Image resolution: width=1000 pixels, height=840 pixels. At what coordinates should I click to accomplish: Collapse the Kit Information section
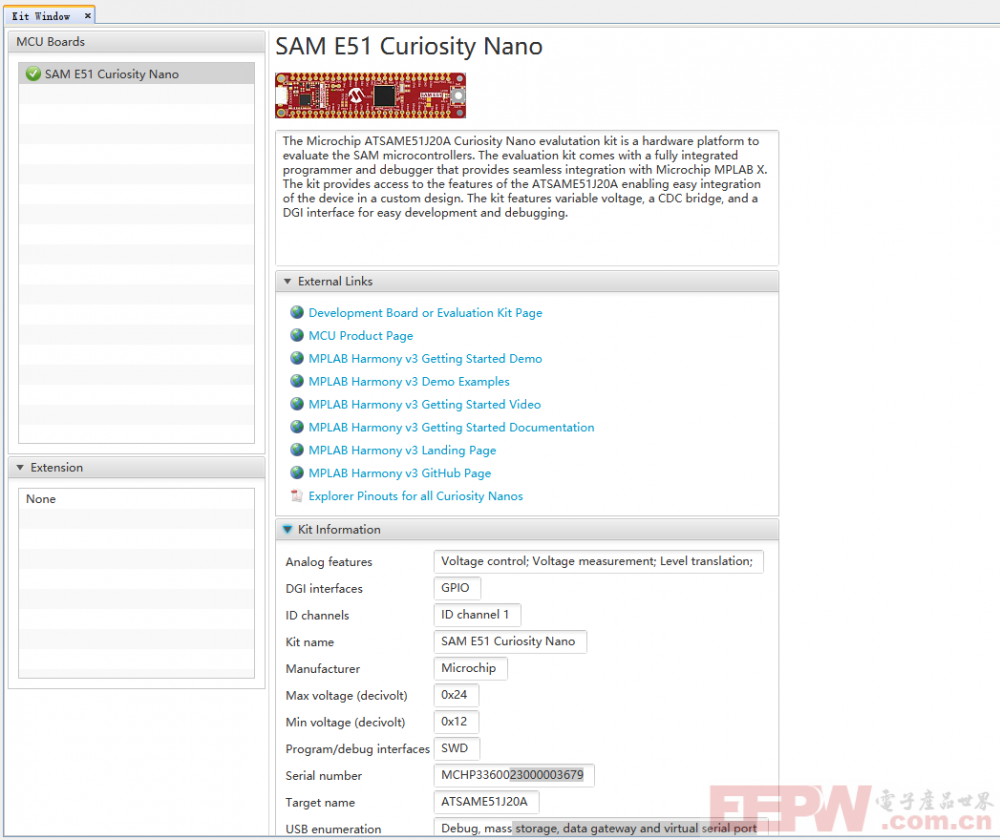(x=288, y=529)
